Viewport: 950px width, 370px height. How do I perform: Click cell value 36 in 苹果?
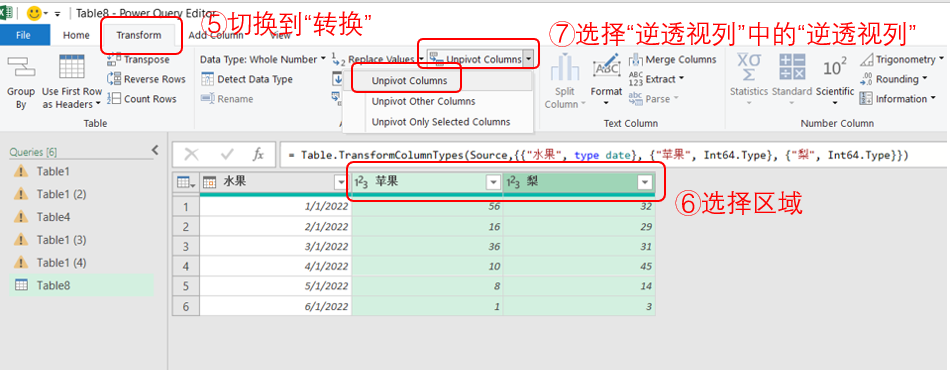tap(427, 246)
